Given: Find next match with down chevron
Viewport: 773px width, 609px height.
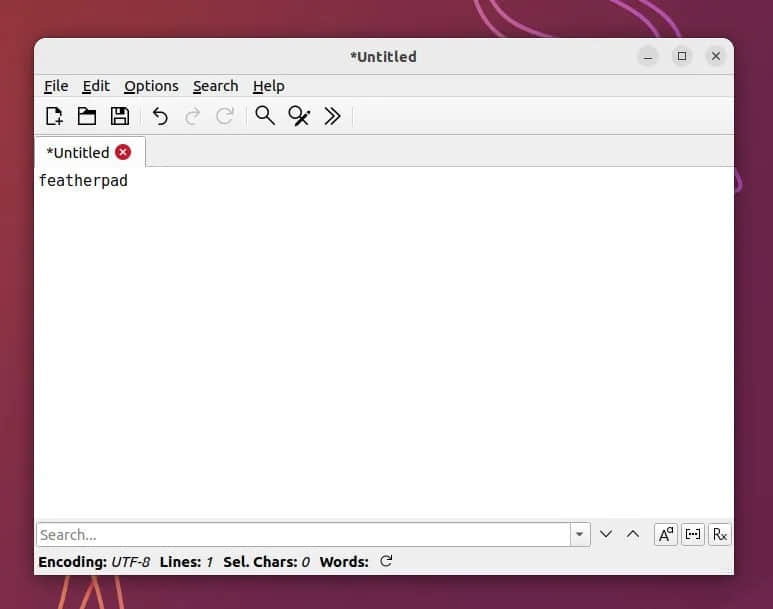Looking at the screenshot, I should [x=606, y=534].
